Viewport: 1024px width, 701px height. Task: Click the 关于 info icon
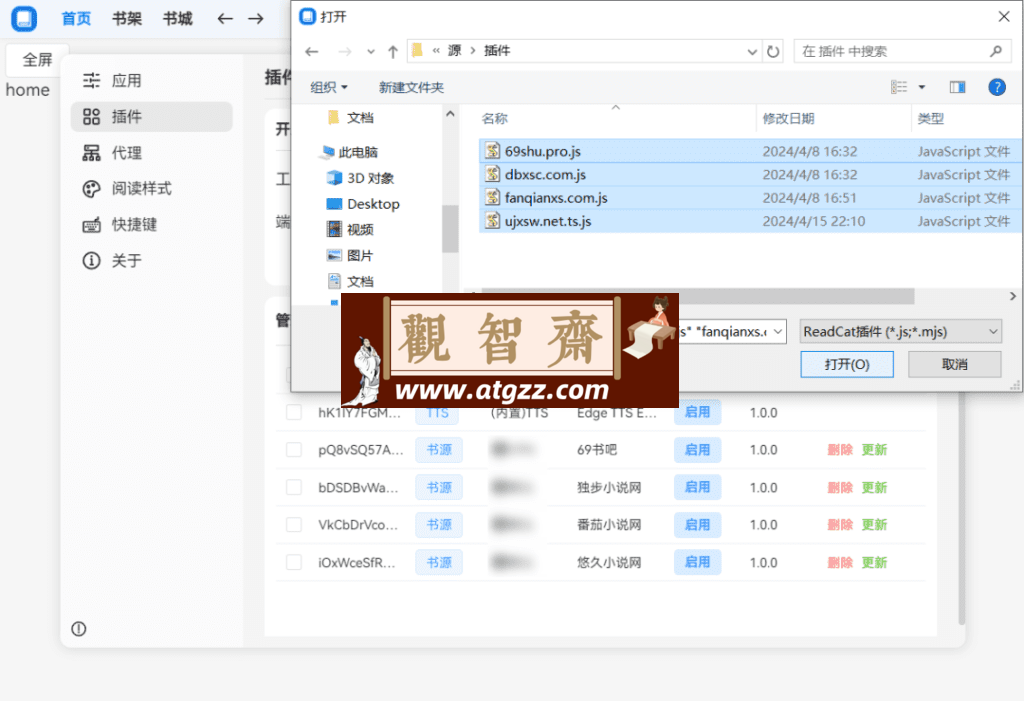point(91,261)
